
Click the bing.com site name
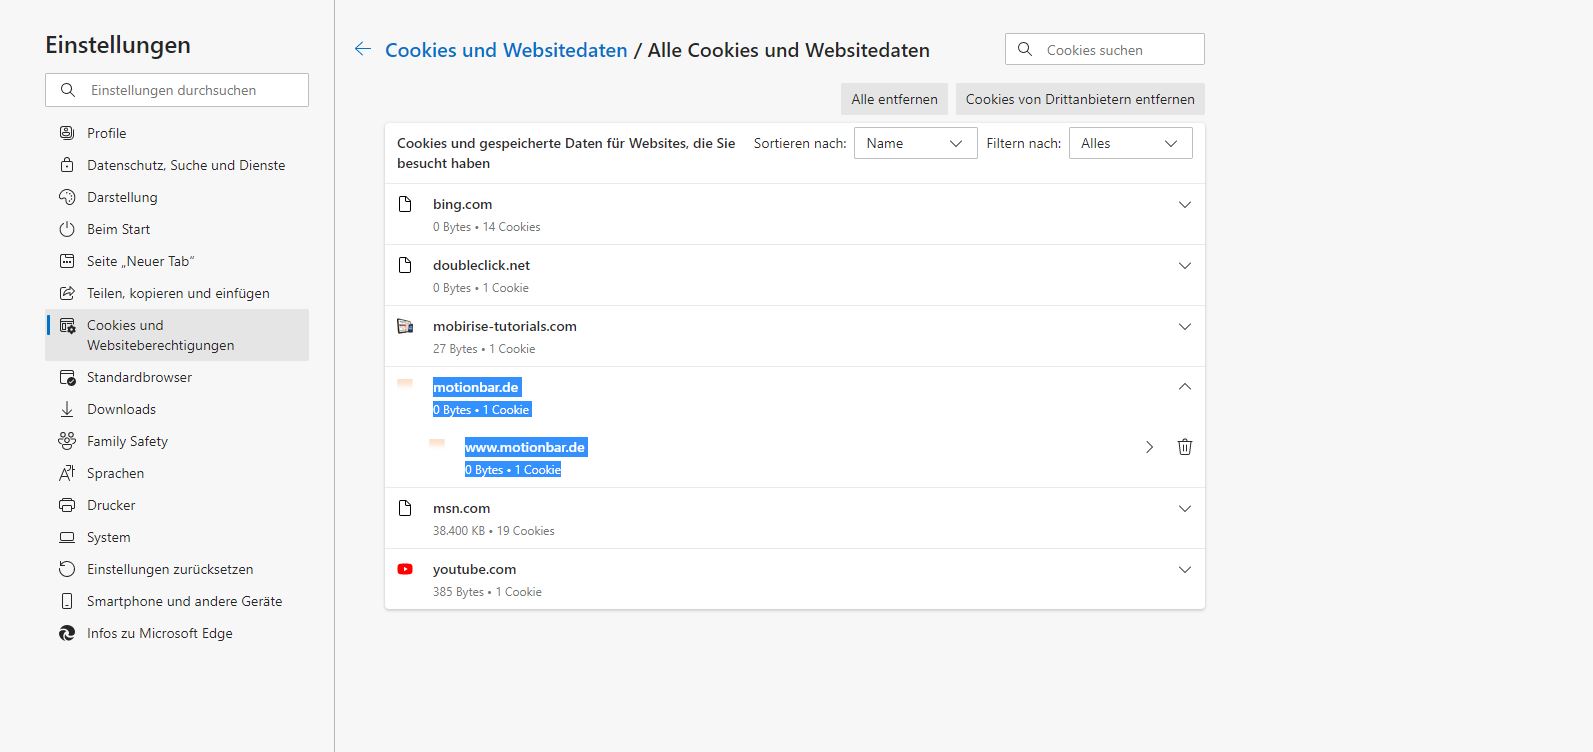[462, 204]
